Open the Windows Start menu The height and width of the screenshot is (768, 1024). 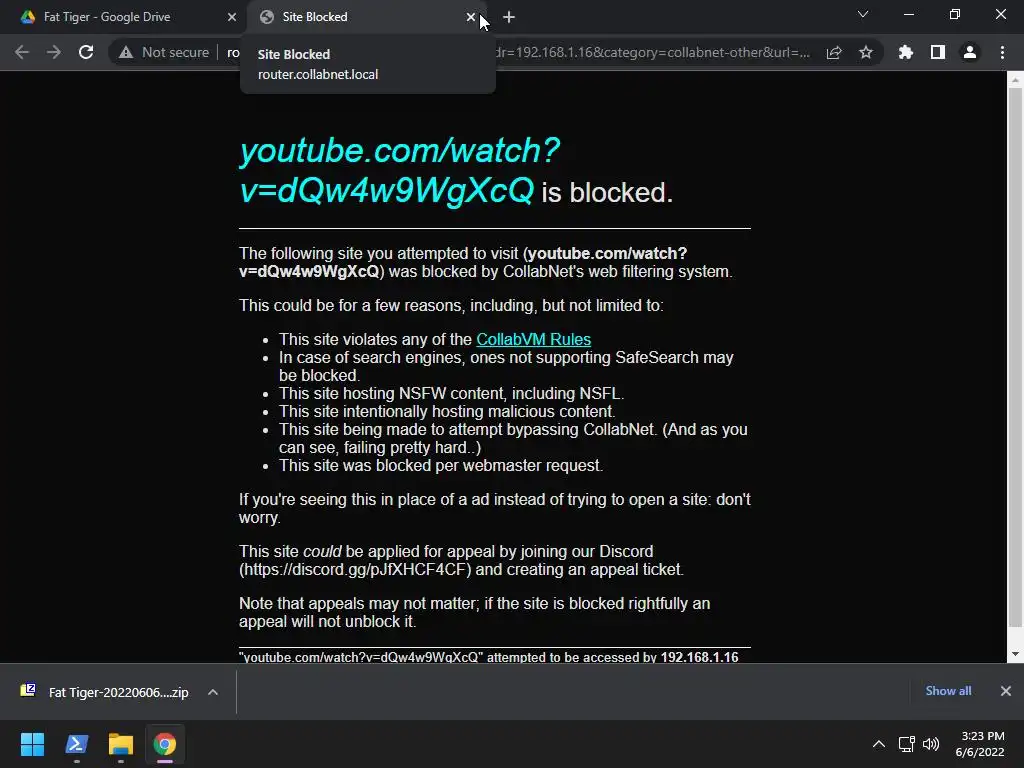coord(32,744)
